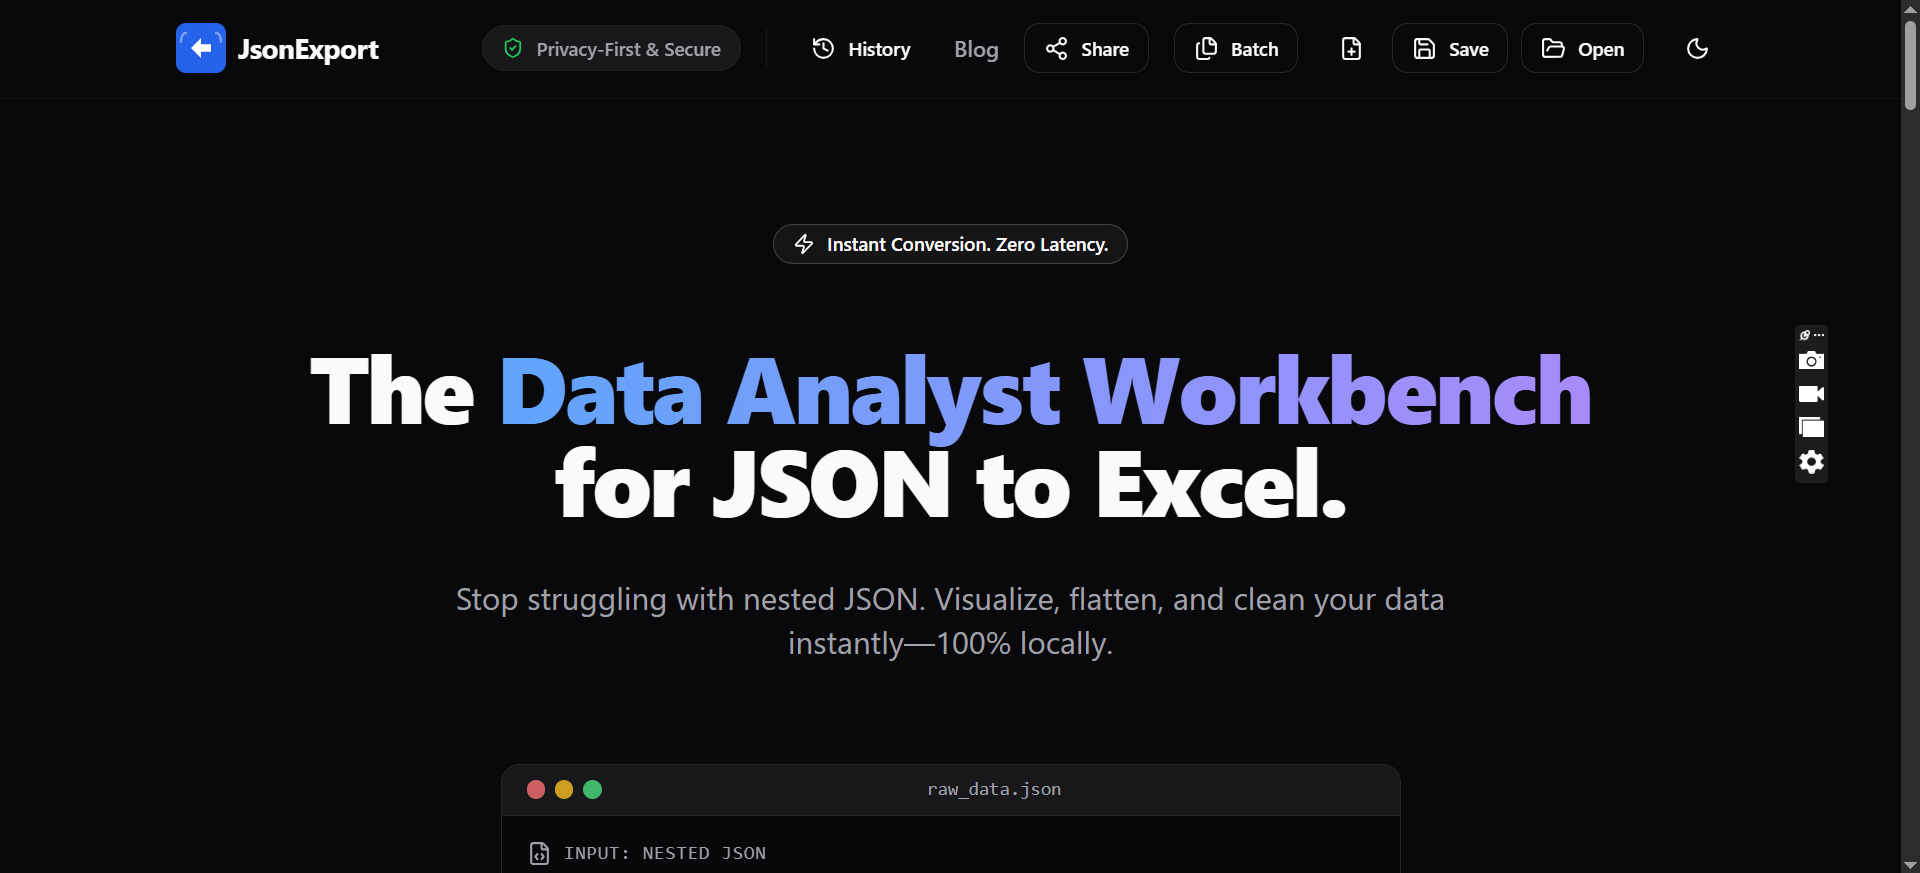This screenshot has width=1920, height=873.
Task: Click the Save floppy disk icon
Action: point(1424,48)
